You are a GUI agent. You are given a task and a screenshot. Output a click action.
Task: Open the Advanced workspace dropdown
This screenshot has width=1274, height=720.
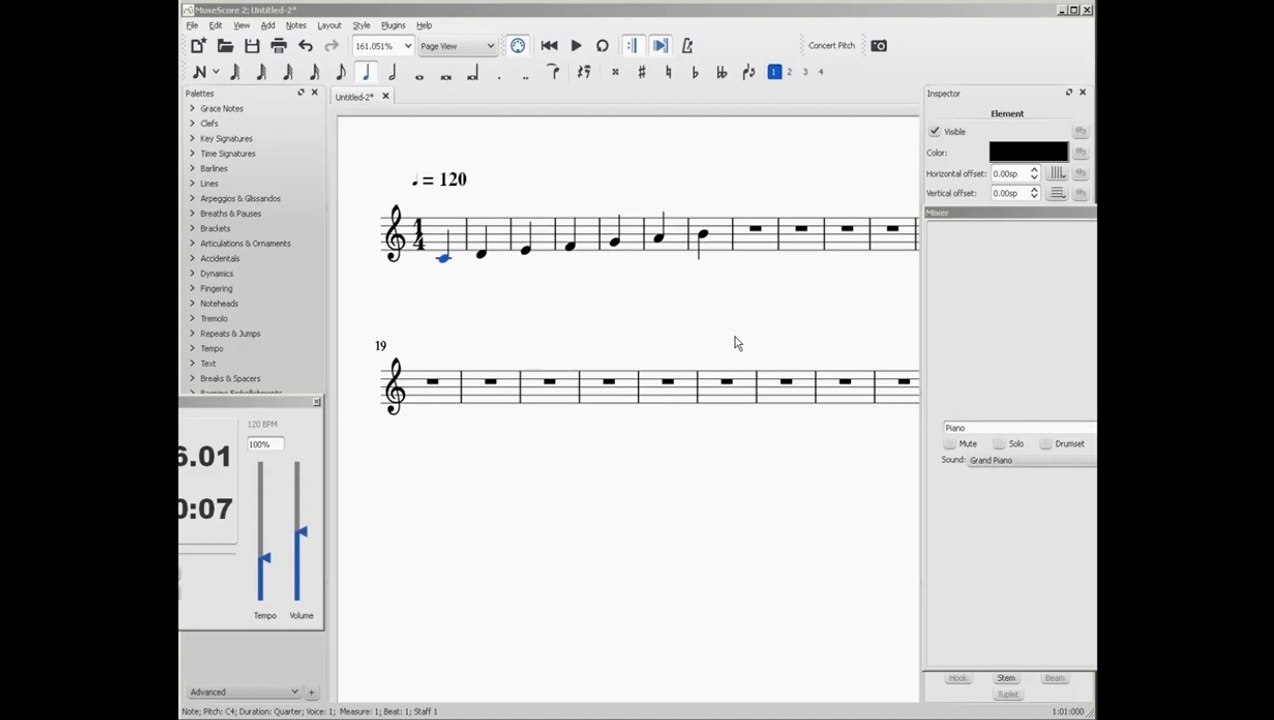point(244,692)
